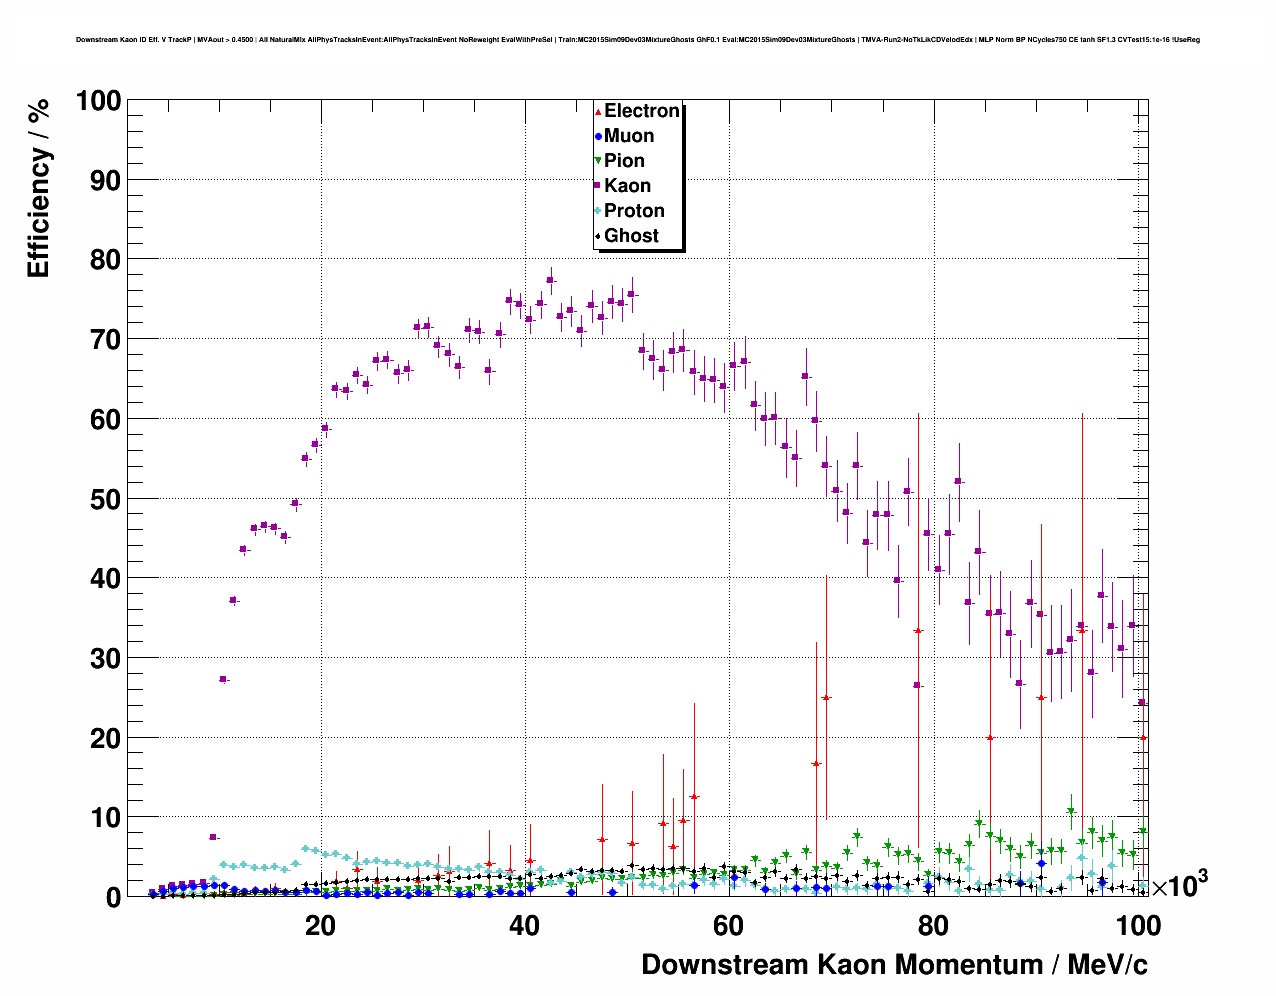Click the small plot title text at top
Viewport: 1276px width, 996px height.
coord(638,40)
